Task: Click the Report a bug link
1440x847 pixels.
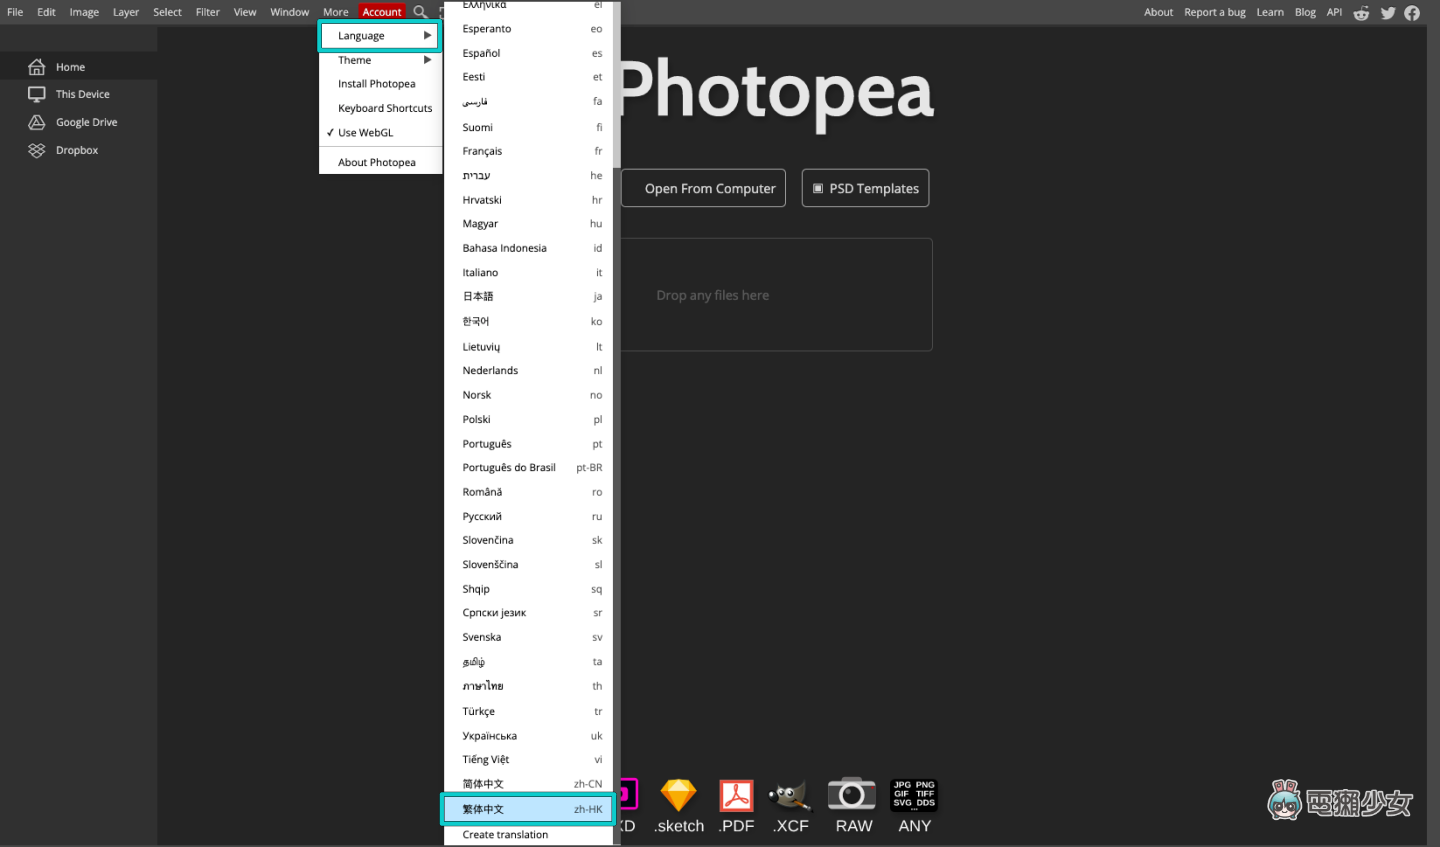Action: pos(1214,12)
